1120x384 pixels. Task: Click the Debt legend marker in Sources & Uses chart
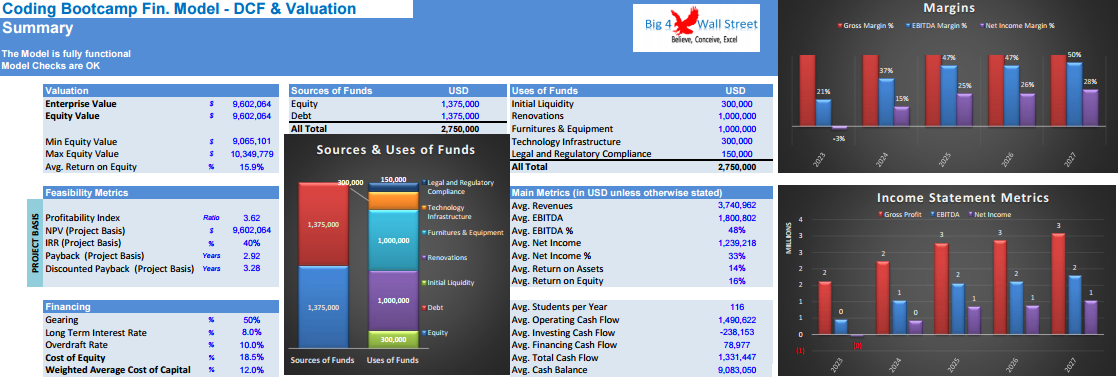(x=424, y=307)
